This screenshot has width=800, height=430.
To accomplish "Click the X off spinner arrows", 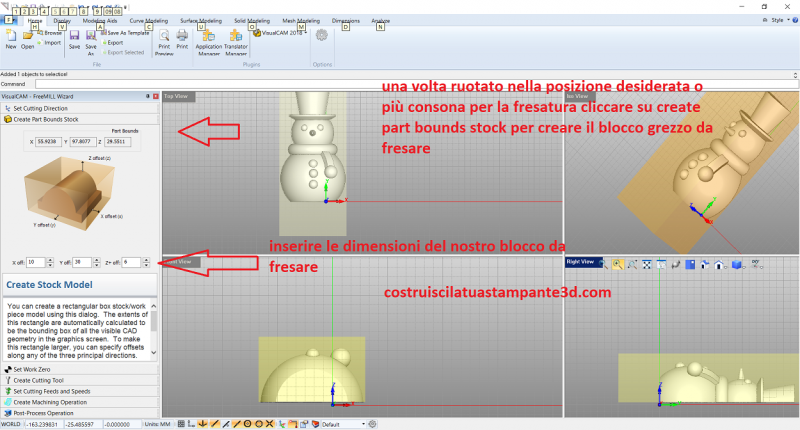I will click(x=50, y=263).
